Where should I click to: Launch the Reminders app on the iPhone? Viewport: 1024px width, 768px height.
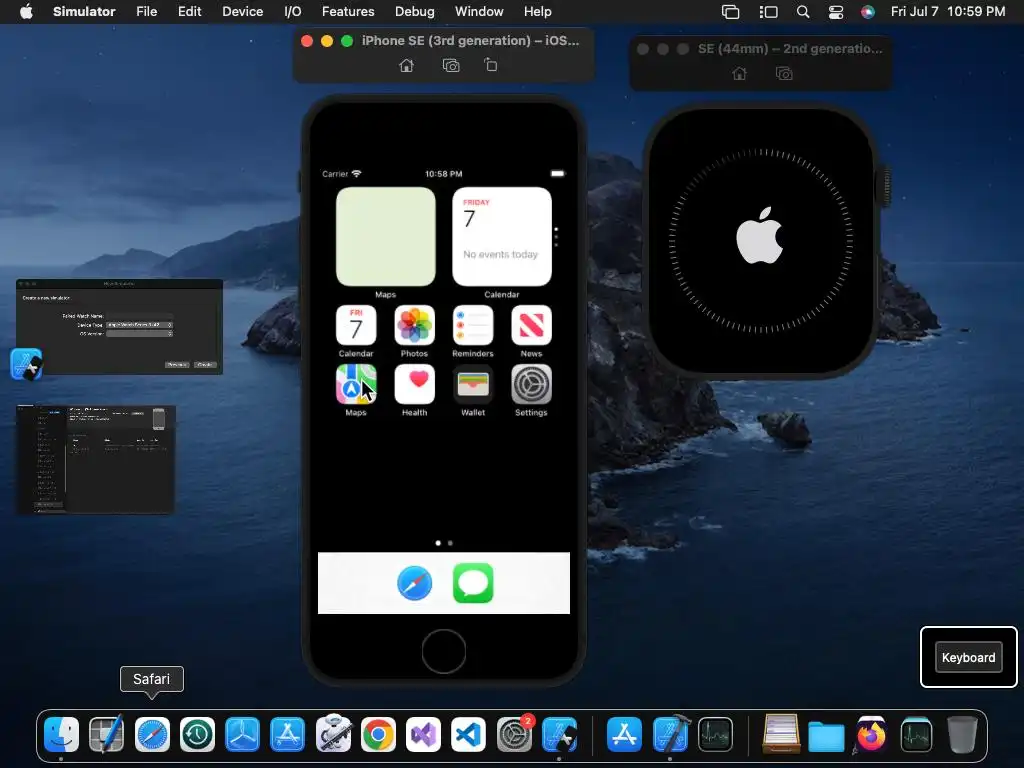point(473,325)
